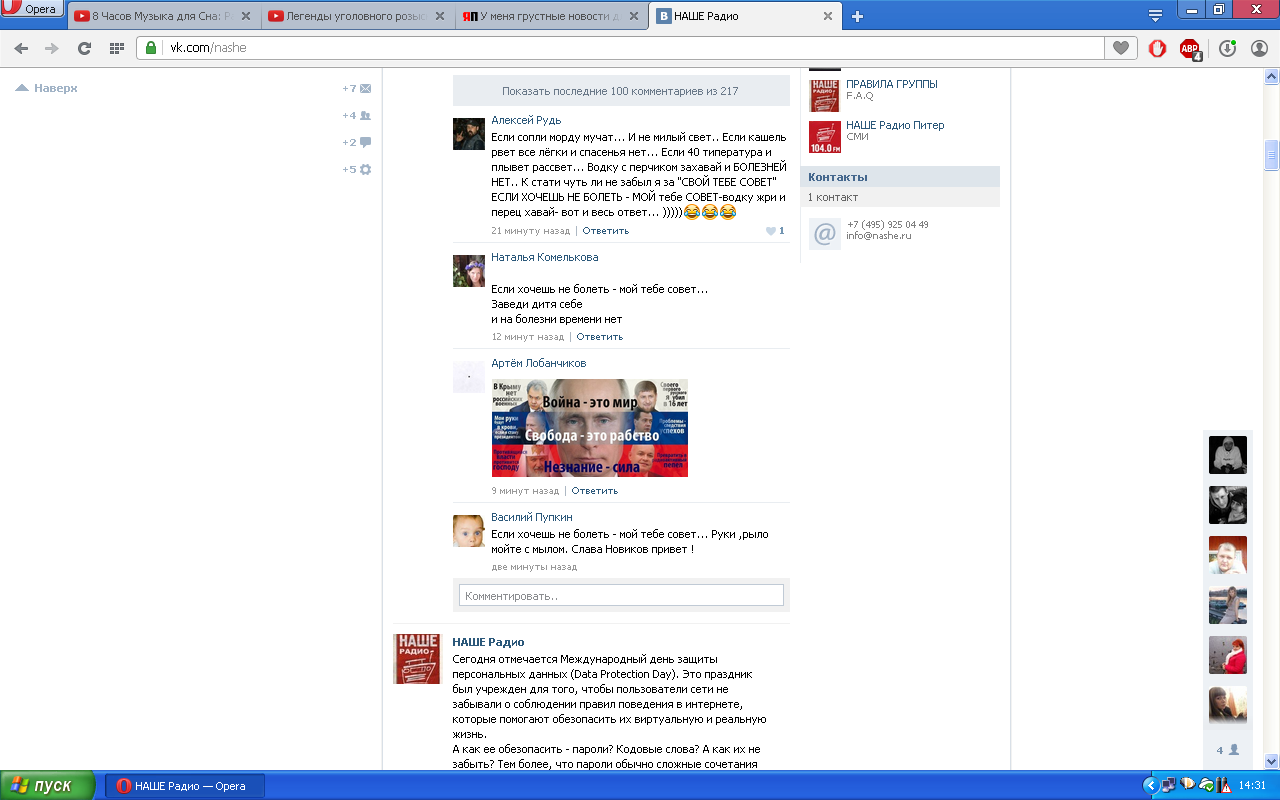
Task: Go back with the browser back arrow
Action: click(x=21, y=48)
